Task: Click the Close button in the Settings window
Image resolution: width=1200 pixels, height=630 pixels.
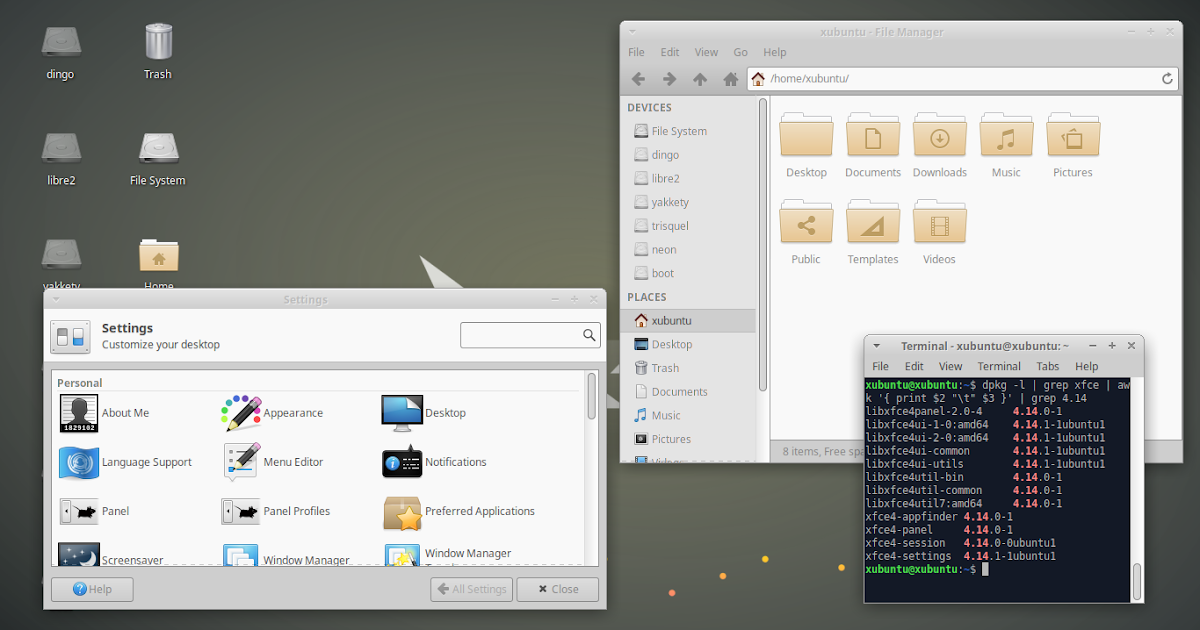Action: click(x=557, y=589)
